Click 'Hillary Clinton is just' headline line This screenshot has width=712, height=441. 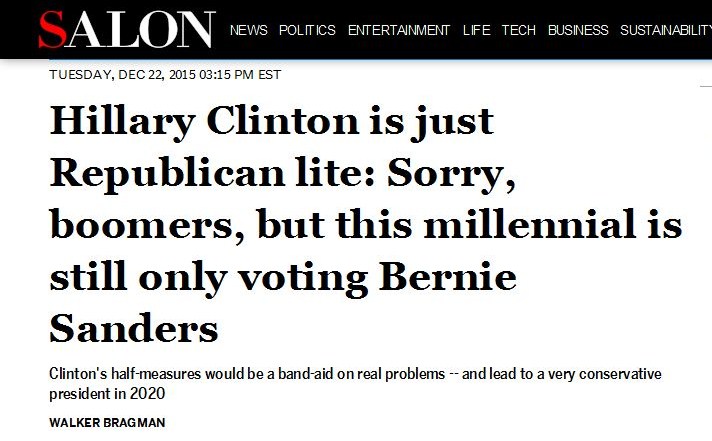coord(272,122)
